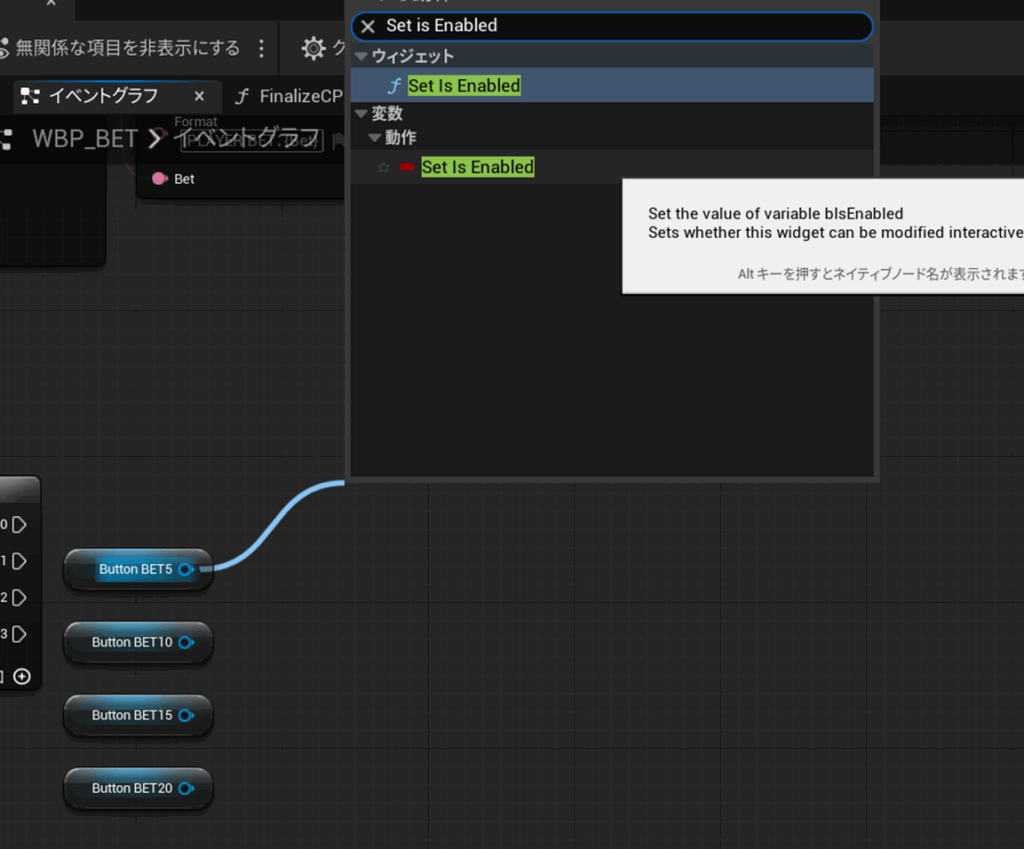Click the Set is Enabled search field

[620, 26]
